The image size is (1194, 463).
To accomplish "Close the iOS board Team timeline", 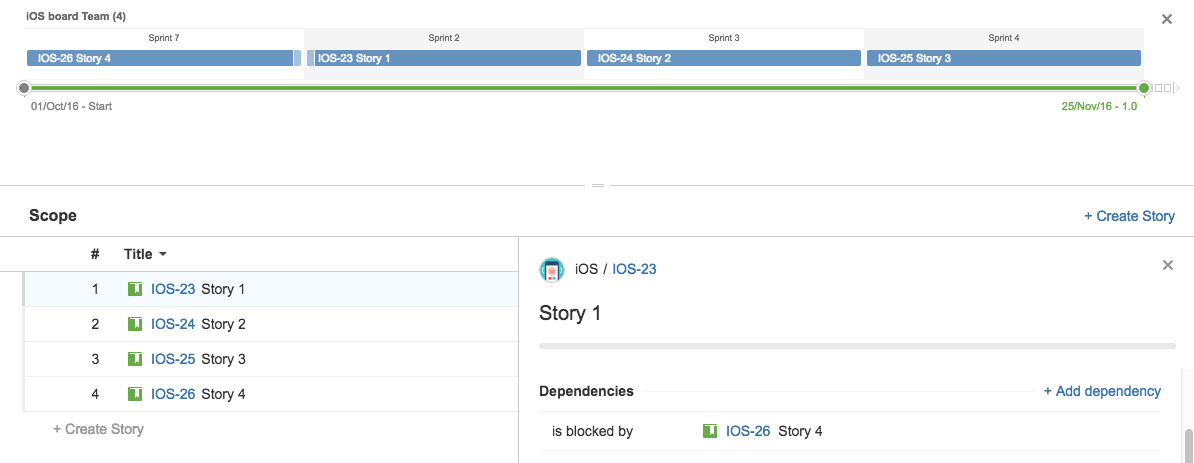I will 1167,19.
